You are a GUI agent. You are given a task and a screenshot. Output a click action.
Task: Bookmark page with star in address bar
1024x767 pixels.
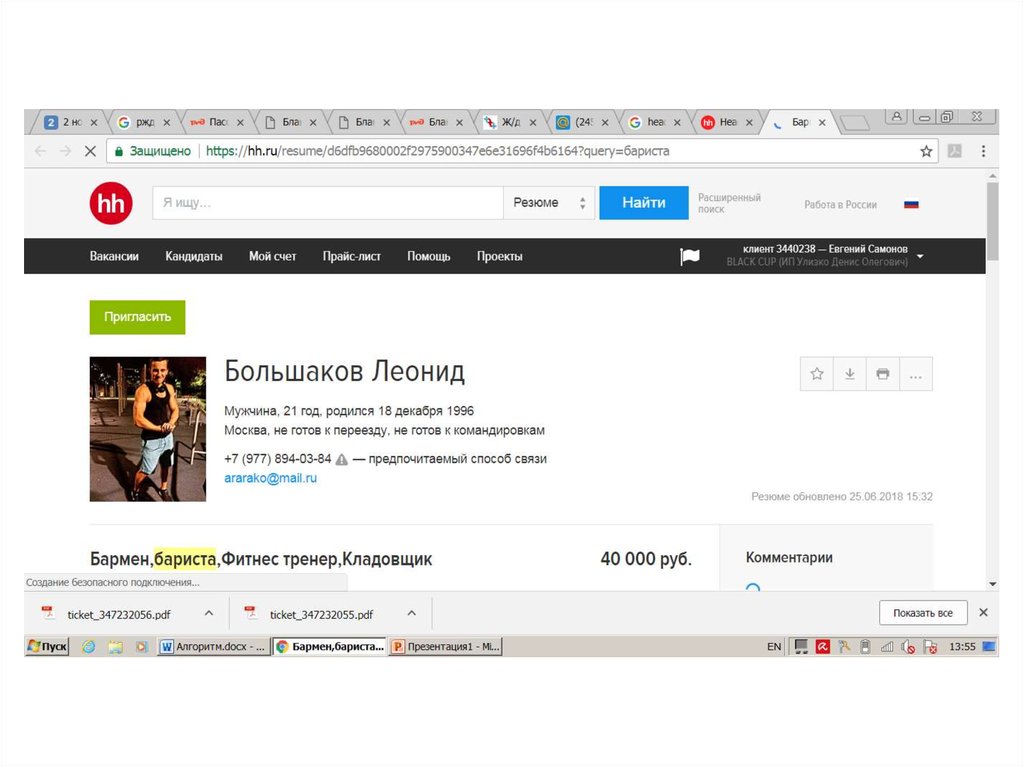tap(926, 151)
